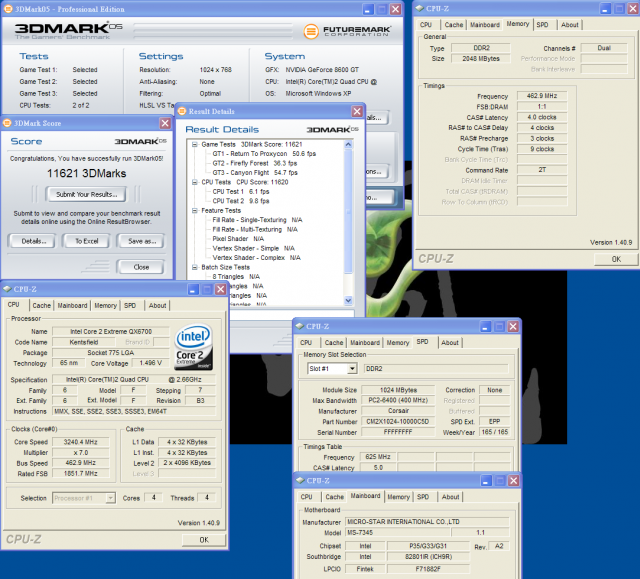
Task: Click Result Details scrollbar down arrow
Action: click(348, 300)
